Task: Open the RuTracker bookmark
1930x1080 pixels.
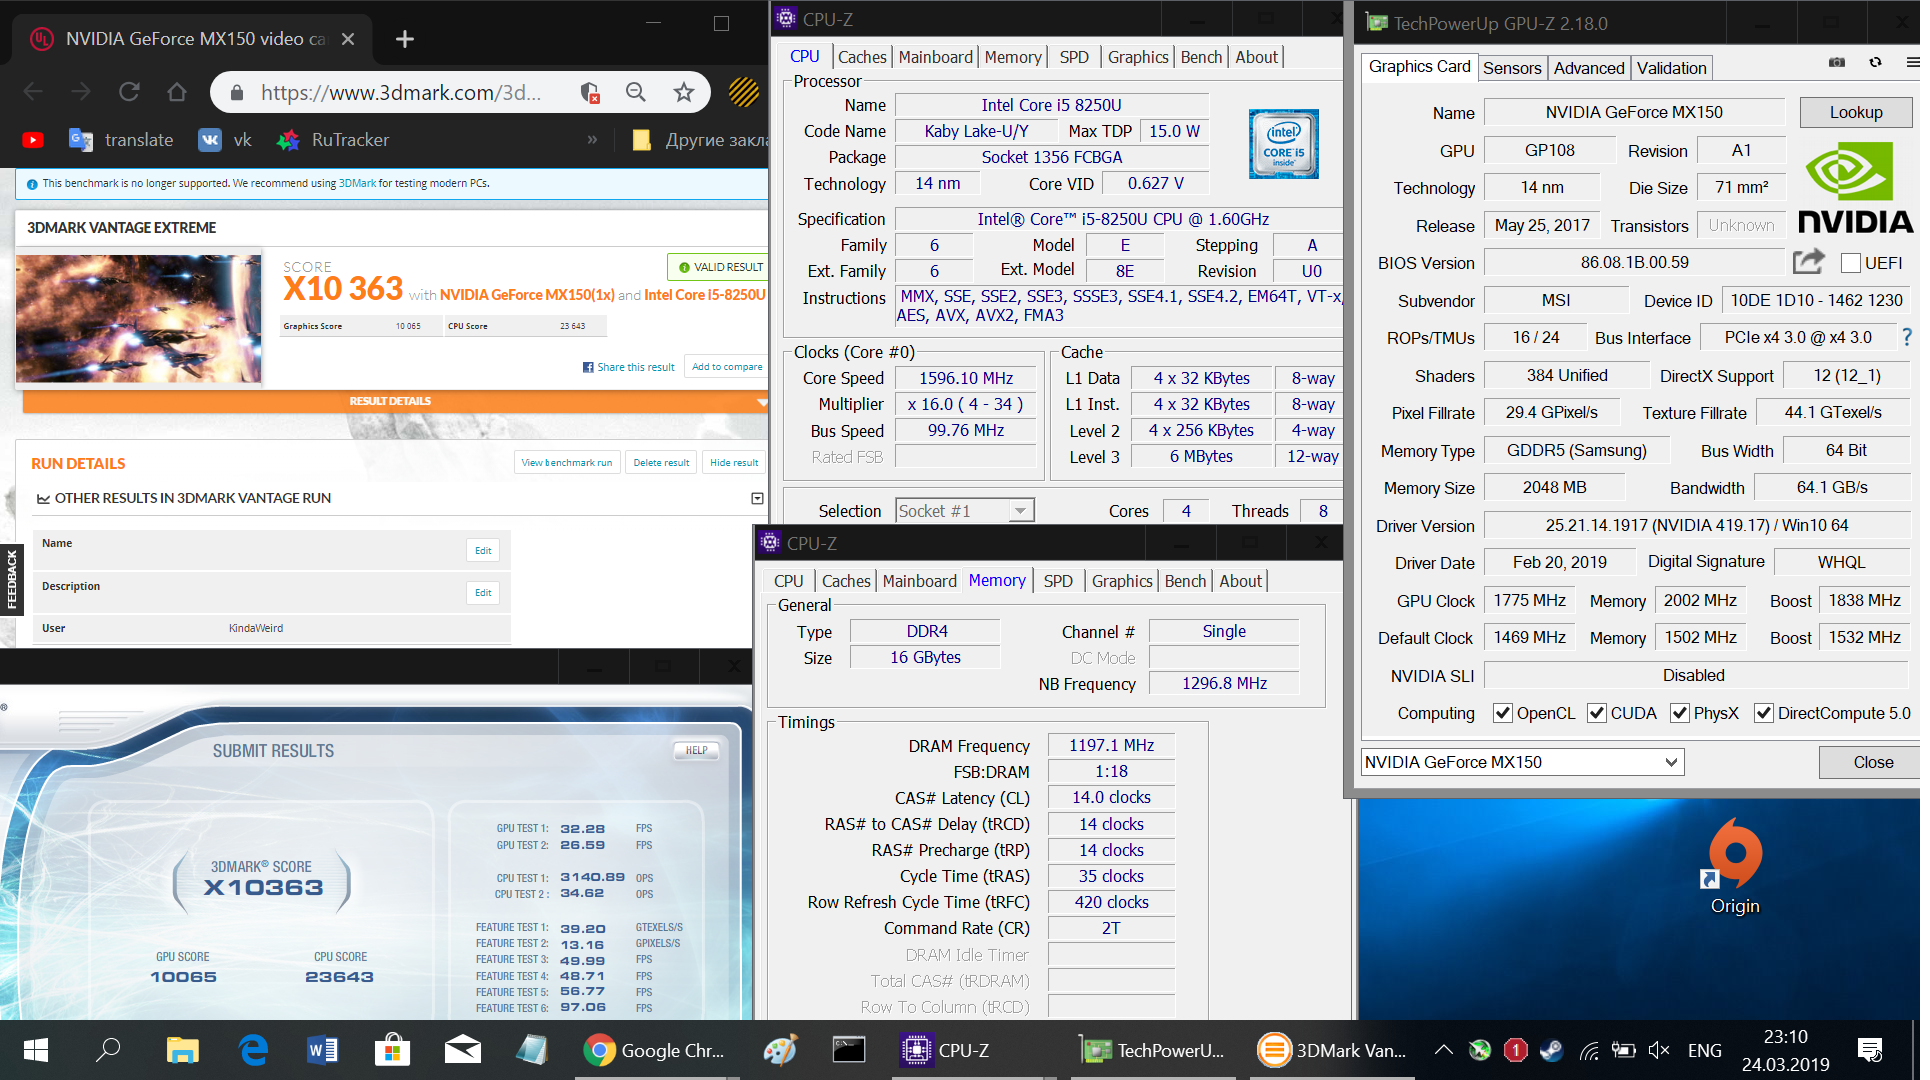Action: click(333, 140)
